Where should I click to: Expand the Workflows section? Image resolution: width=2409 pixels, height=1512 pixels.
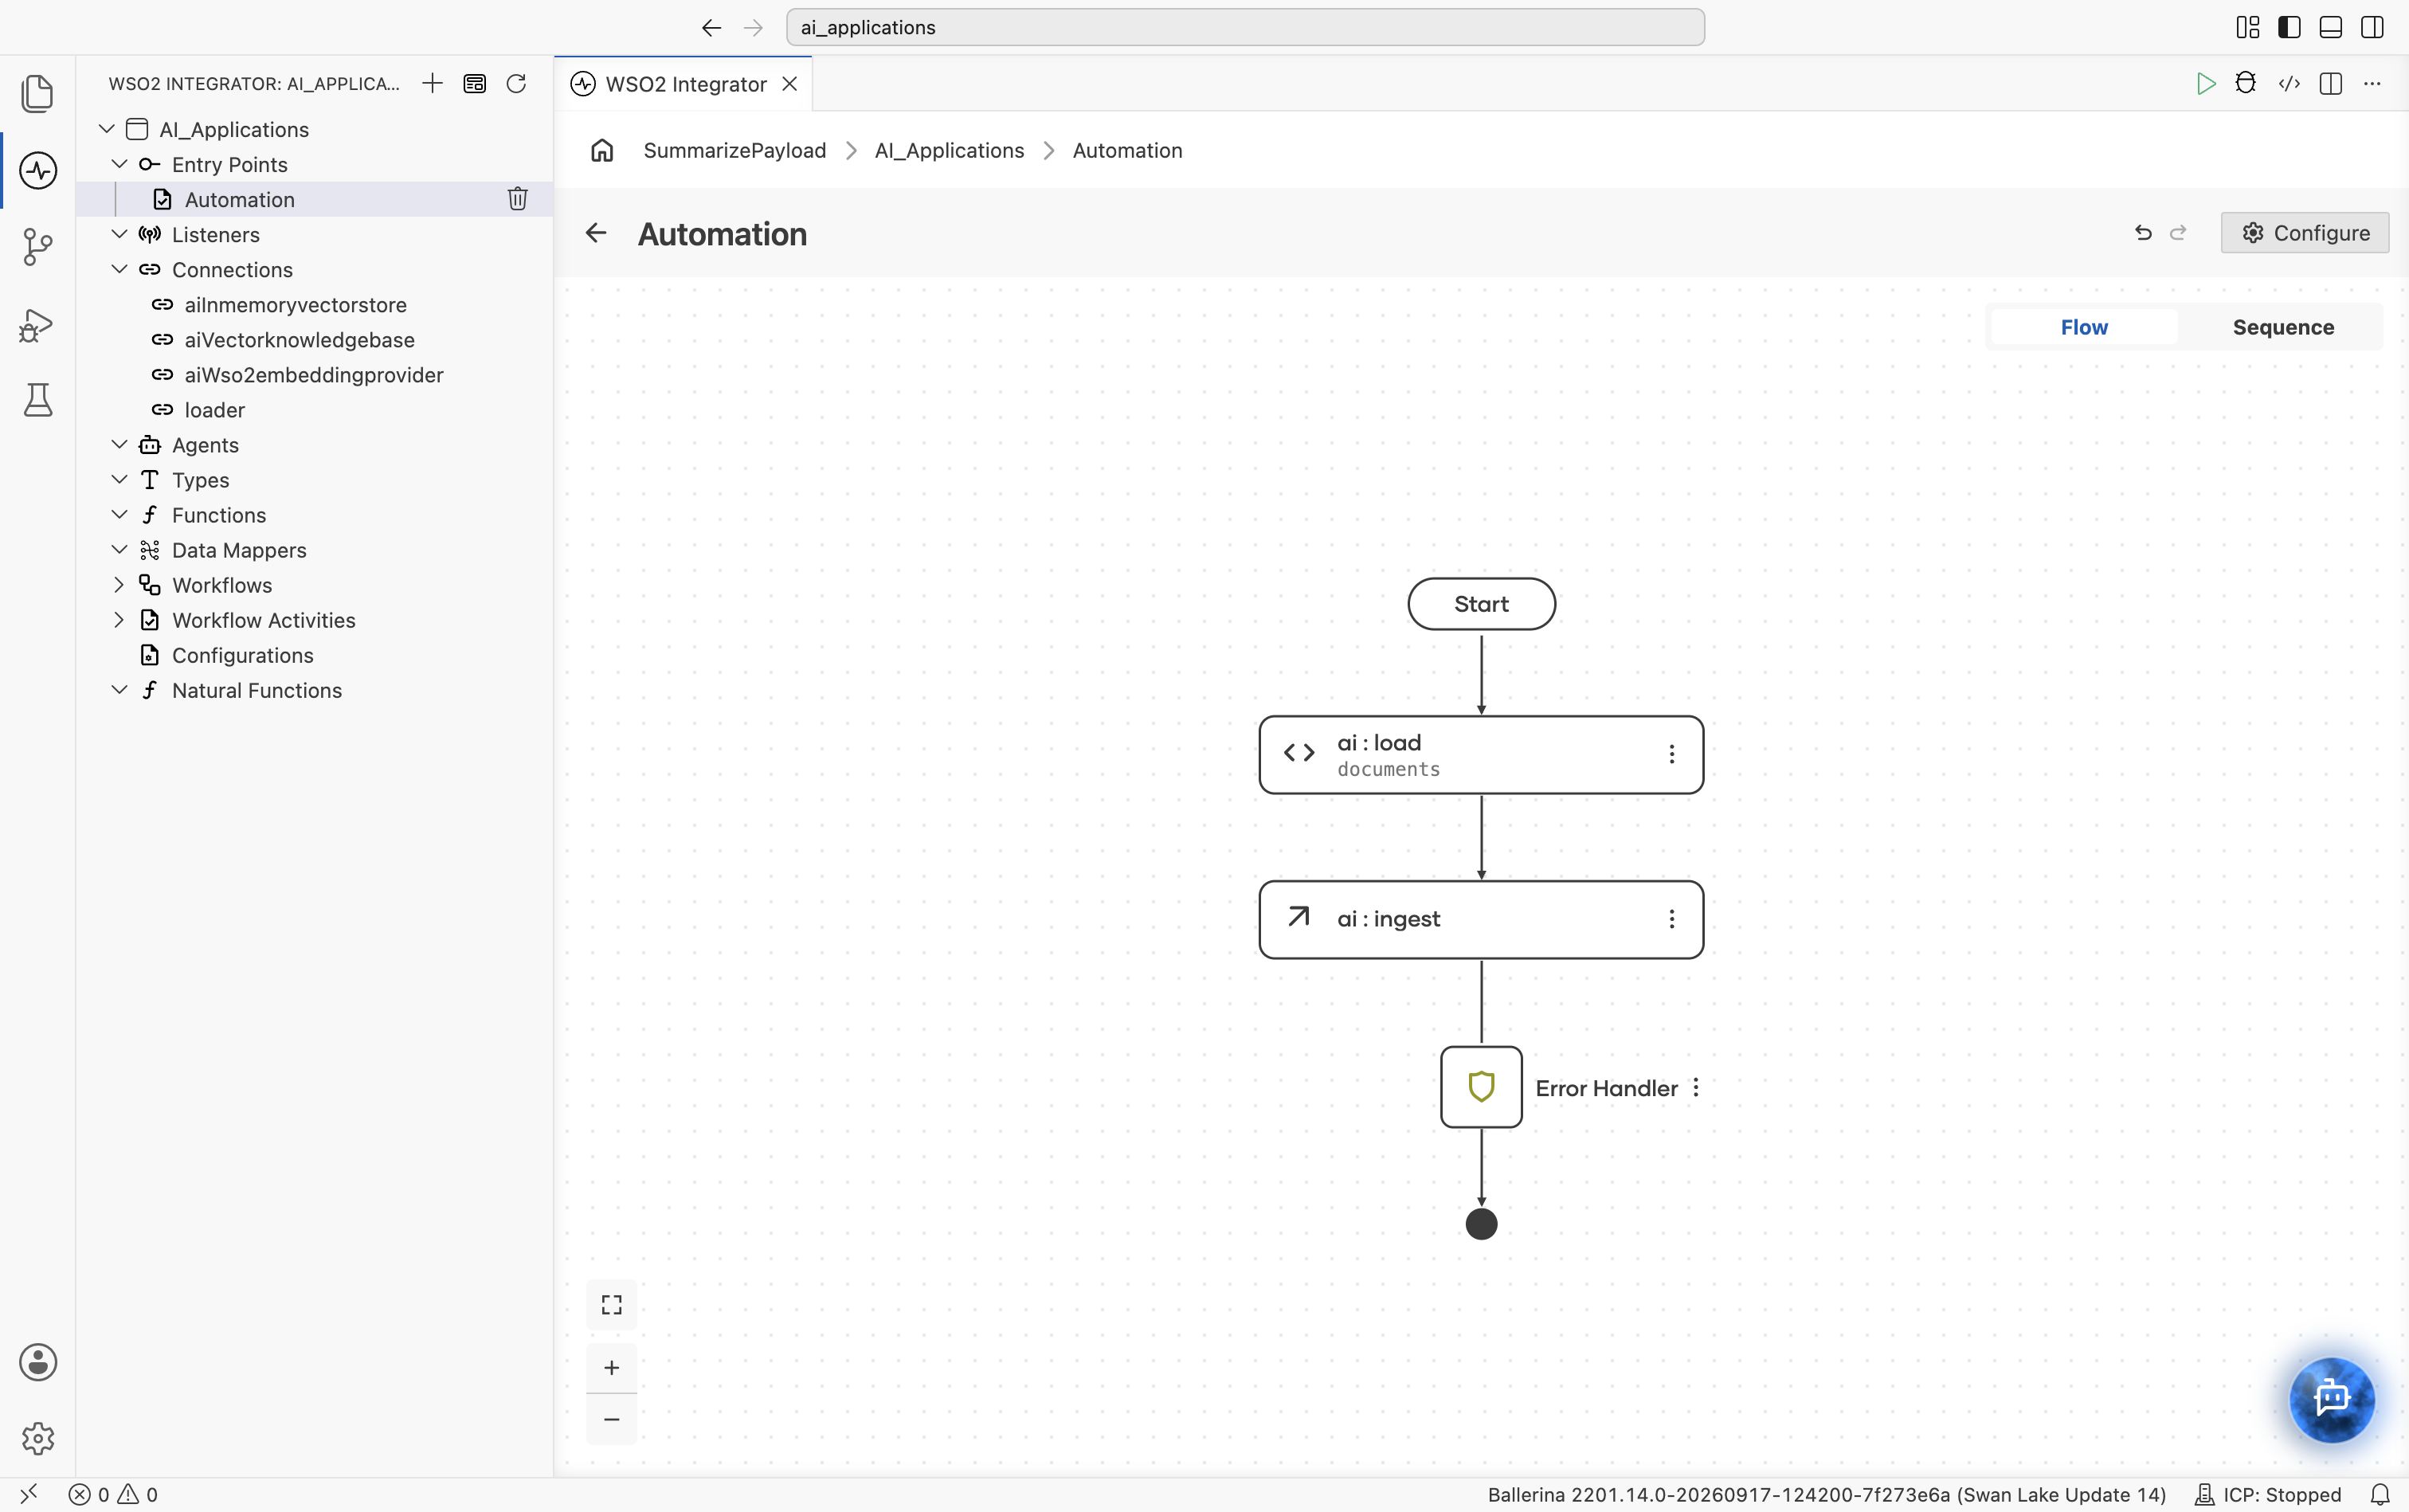(x=119, y=584)
